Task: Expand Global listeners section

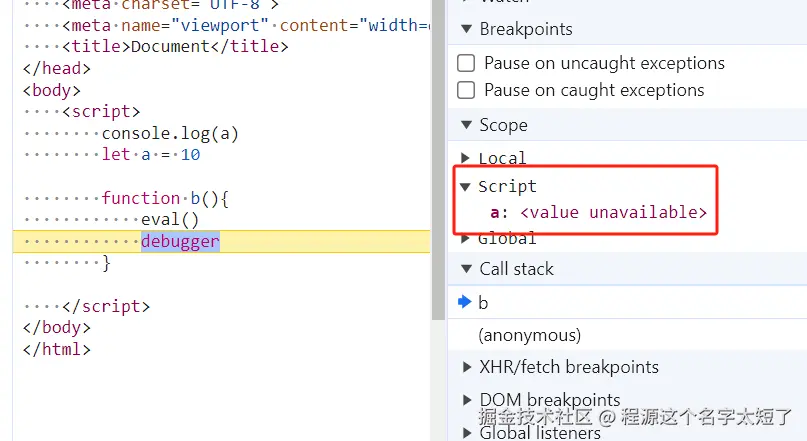Action: click(467, 432)
